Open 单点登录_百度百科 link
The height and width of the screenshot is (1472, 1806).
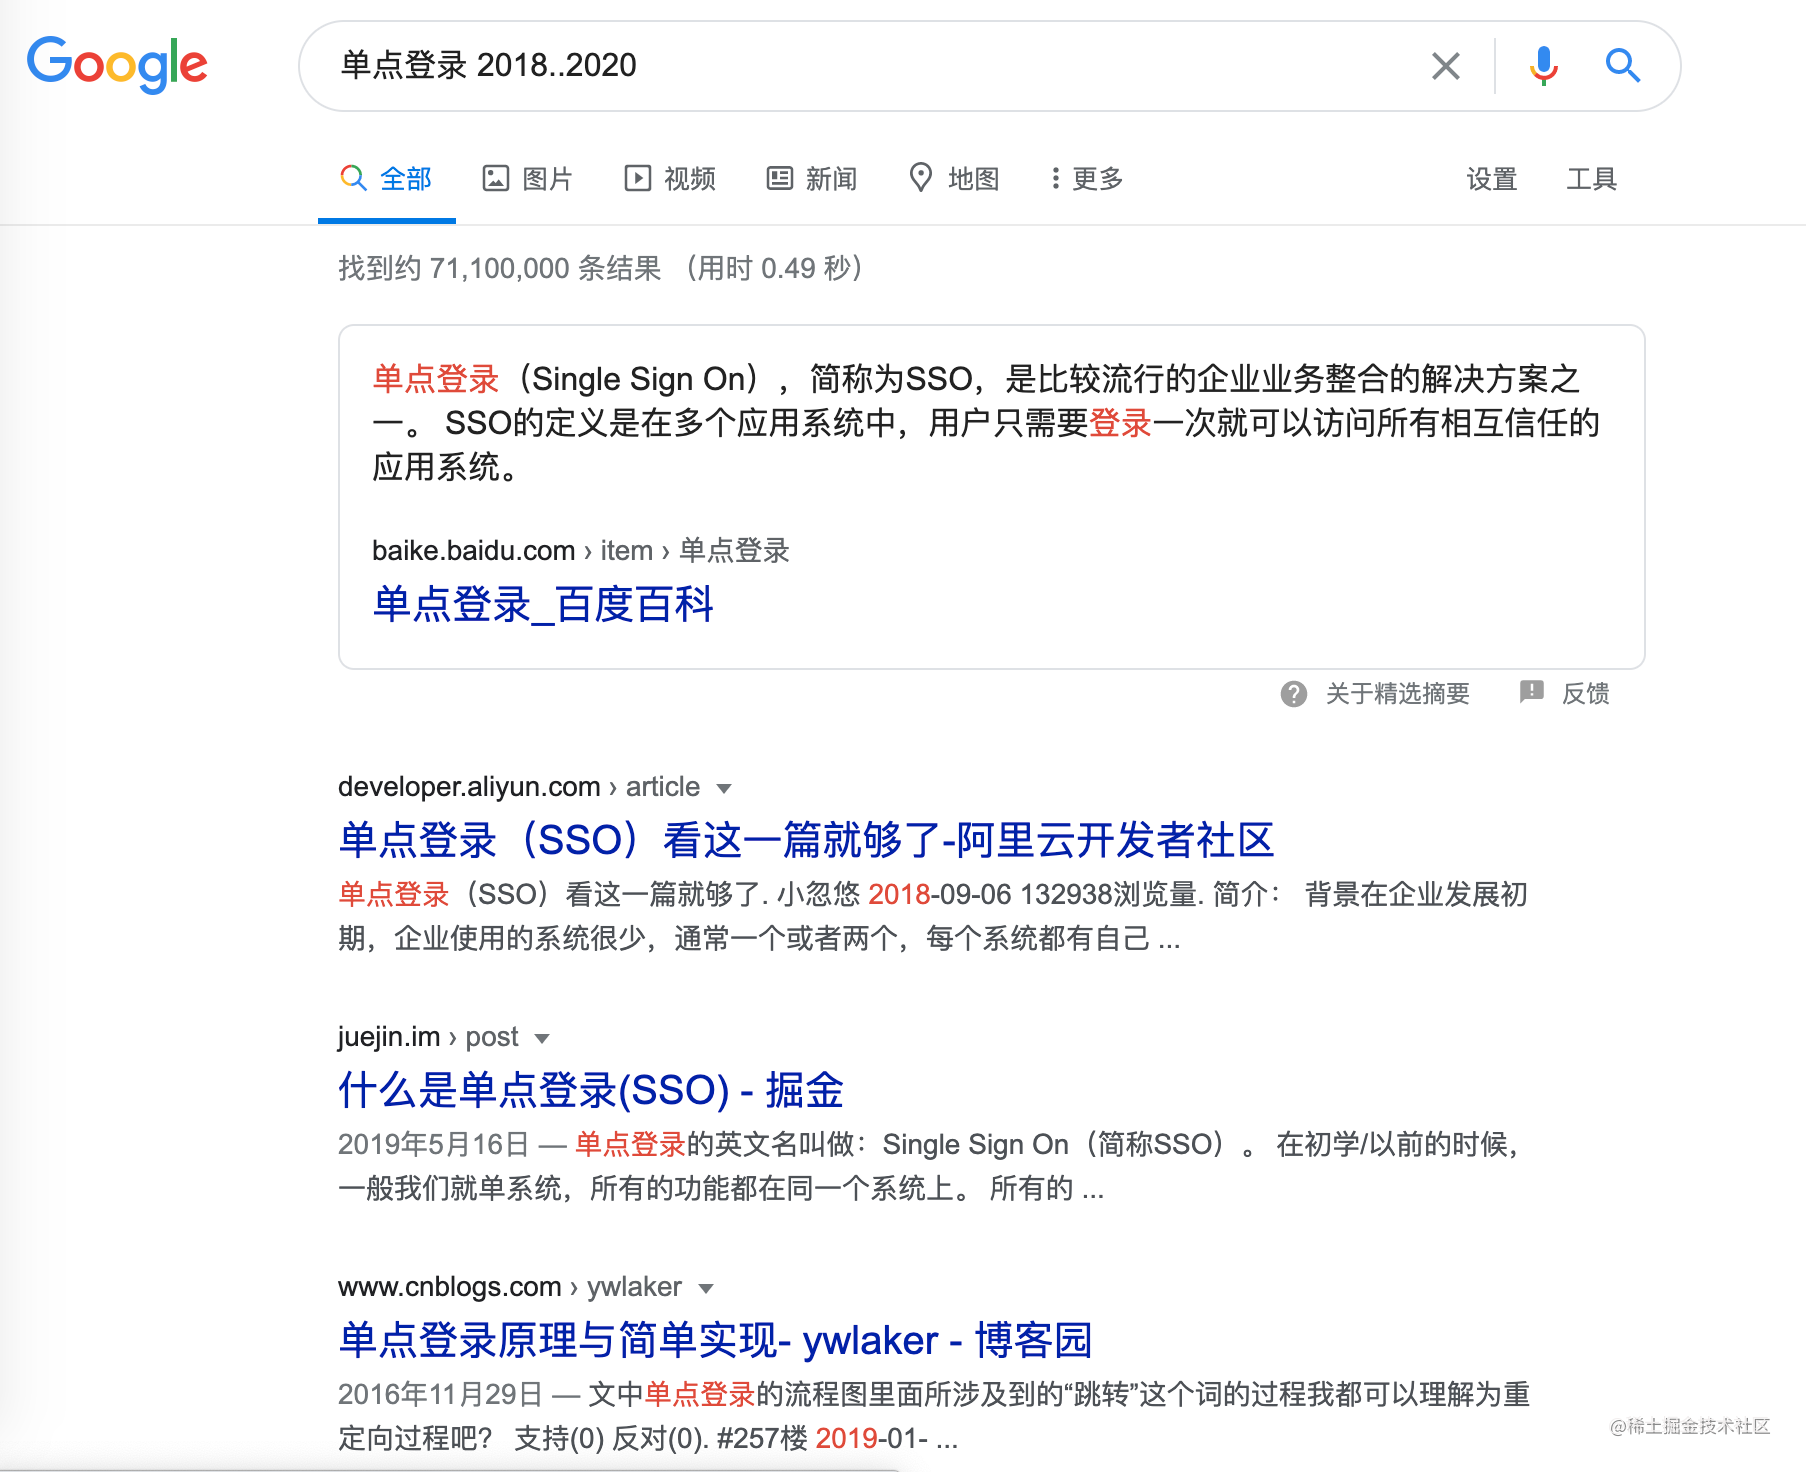click(543, 604)
